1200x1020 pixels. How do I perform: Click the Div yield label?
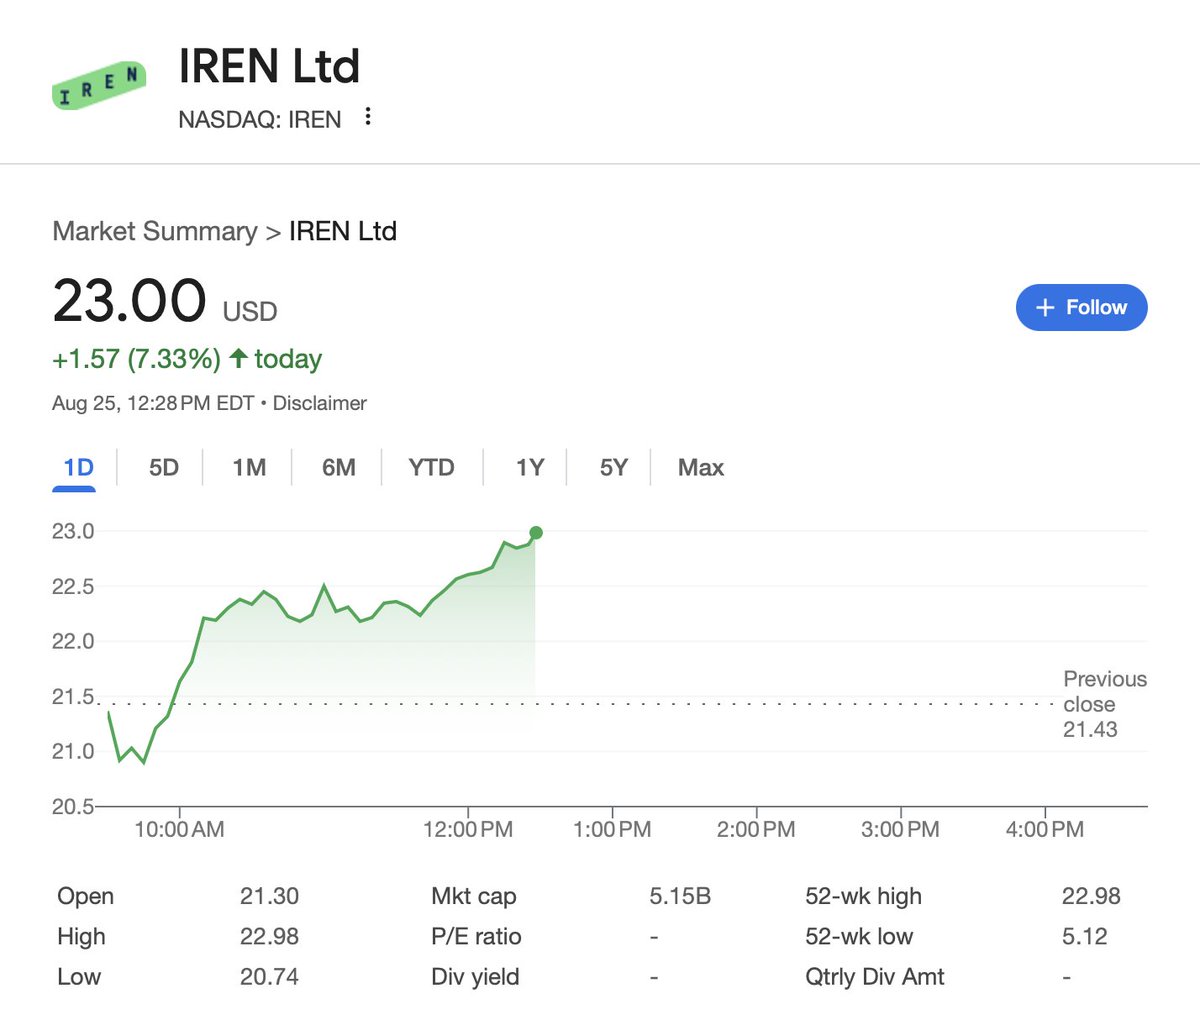(475, 976)
